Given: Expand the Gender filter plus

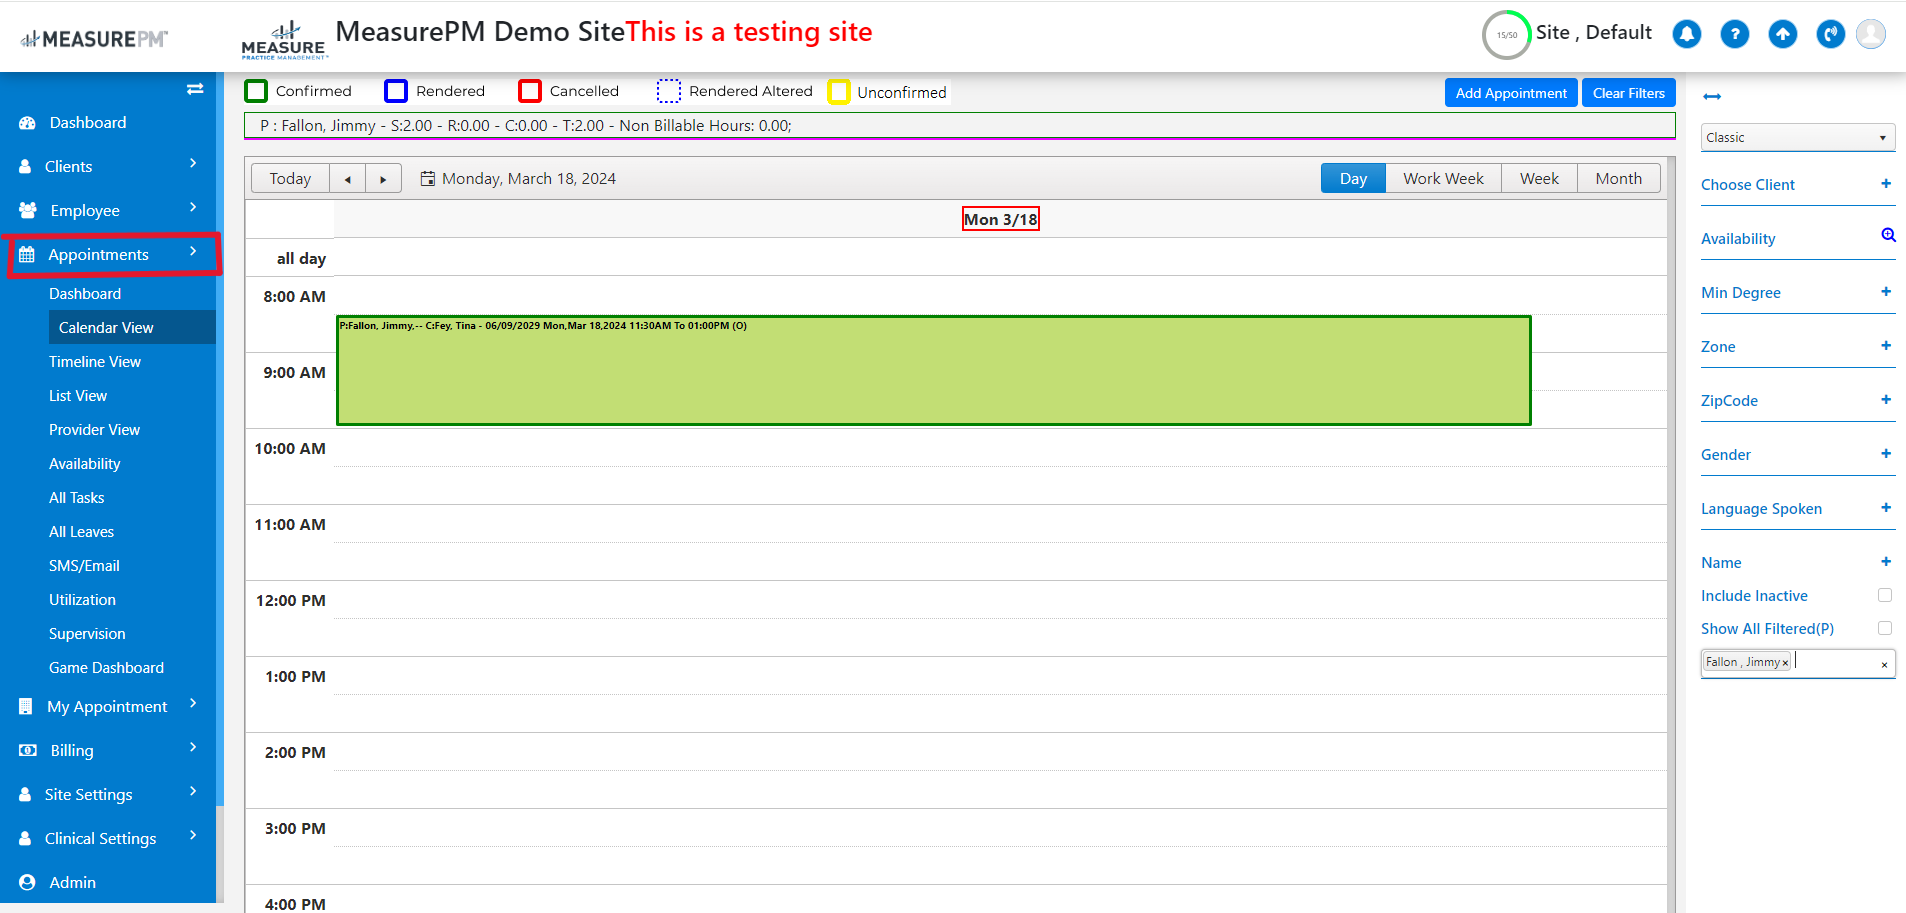Looking at the screenshot, I should click(x=1886, y=453).
